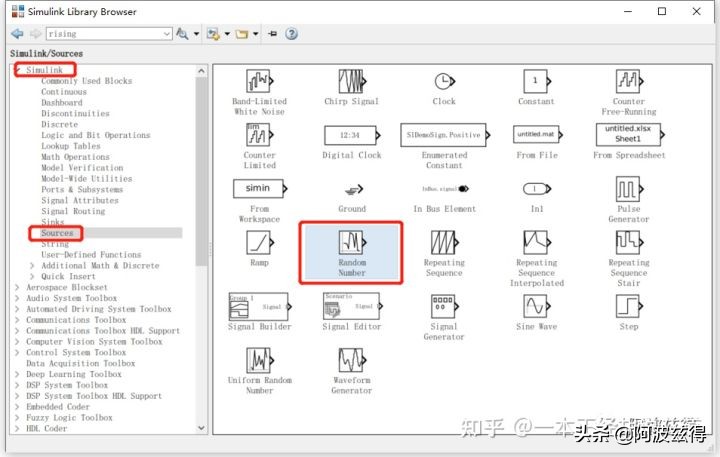Viewport: 720px width, 457px height.
Task: Select the Pulse Generator block
Action: click(x=629, y=189)
